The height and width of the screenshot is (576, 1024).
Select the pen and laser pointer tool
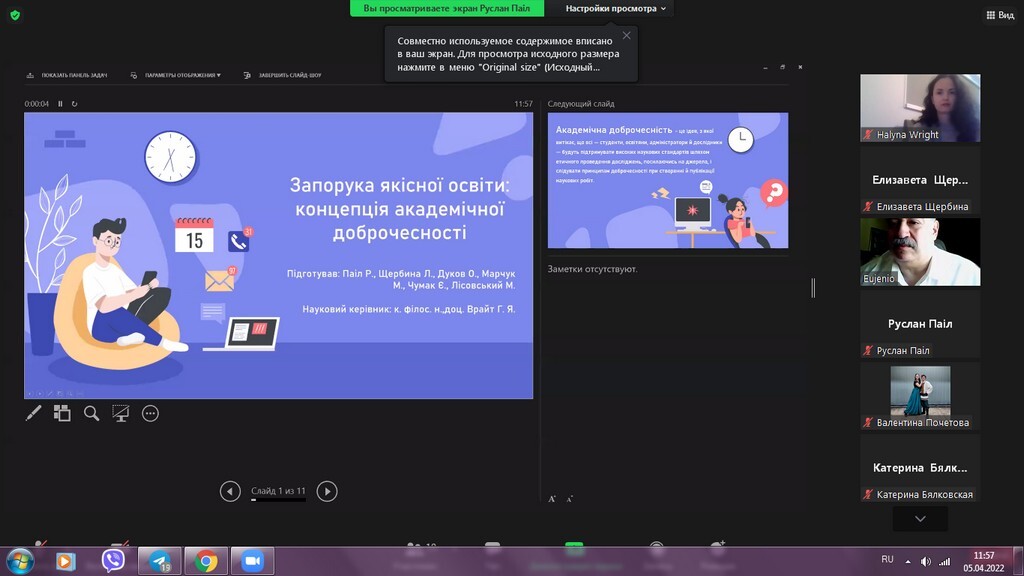(x=33, y=413)
